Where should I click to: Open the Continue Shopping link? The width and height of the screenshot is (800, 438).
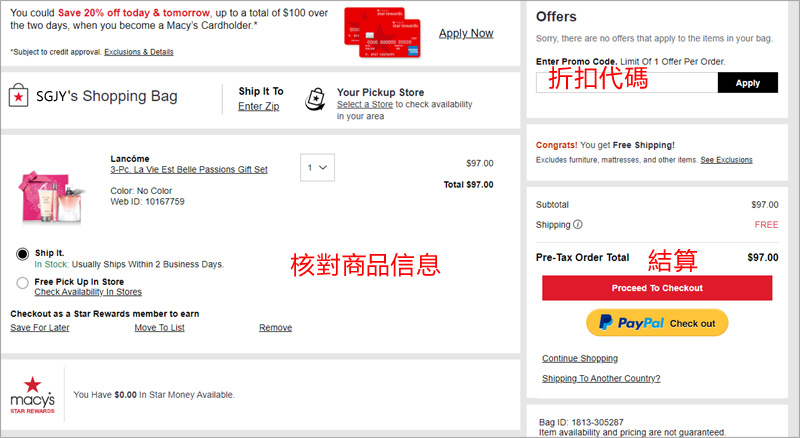pyautogui.click(x=579, y=358)
